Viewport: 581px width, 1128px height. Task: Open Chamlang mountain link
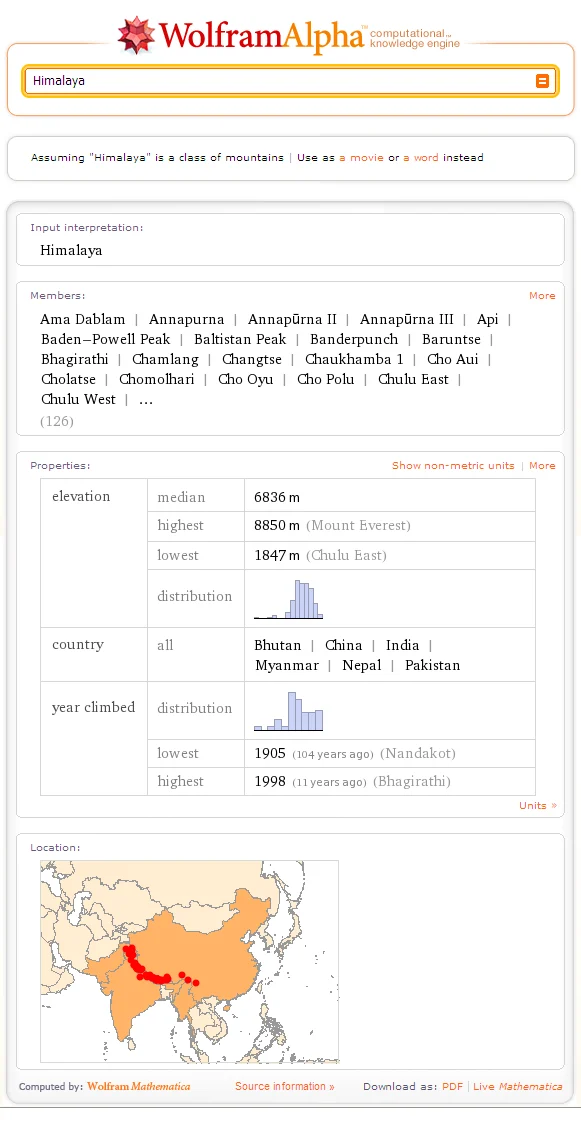tap(165, 359)
